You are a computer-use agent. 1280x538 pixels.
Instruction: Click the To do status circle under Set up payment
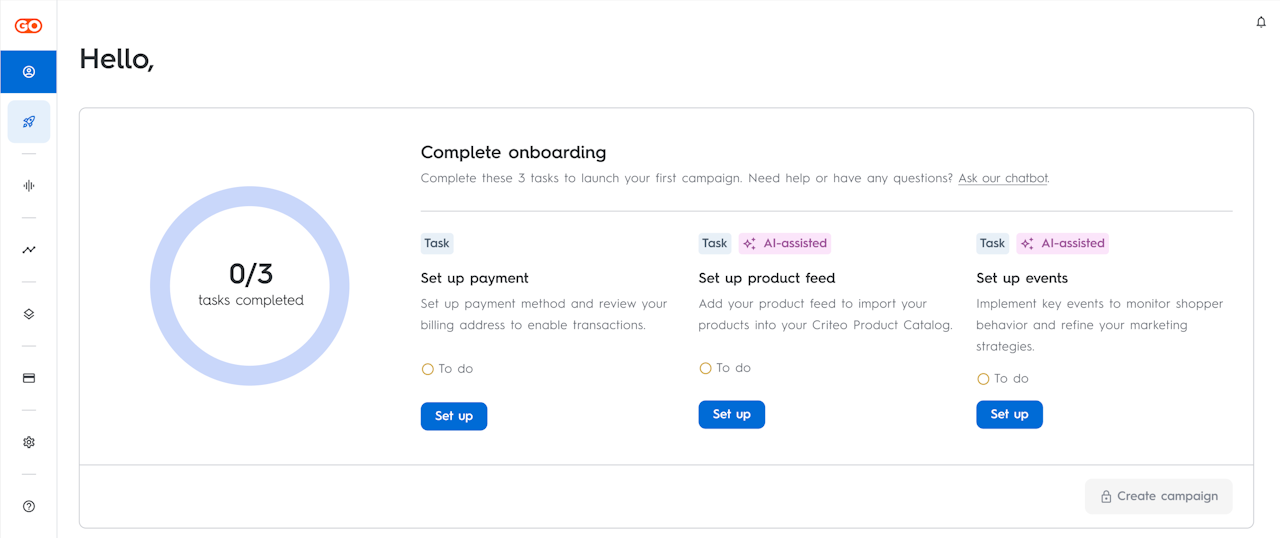[428, 369]
